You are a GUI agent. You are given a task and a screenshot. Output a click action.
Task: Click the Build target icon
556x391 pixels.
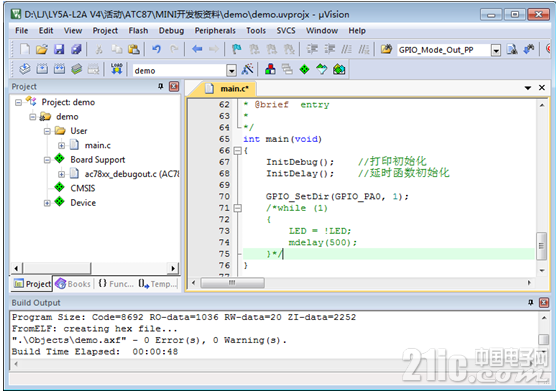pyautogui.click(x=42, y=69)
